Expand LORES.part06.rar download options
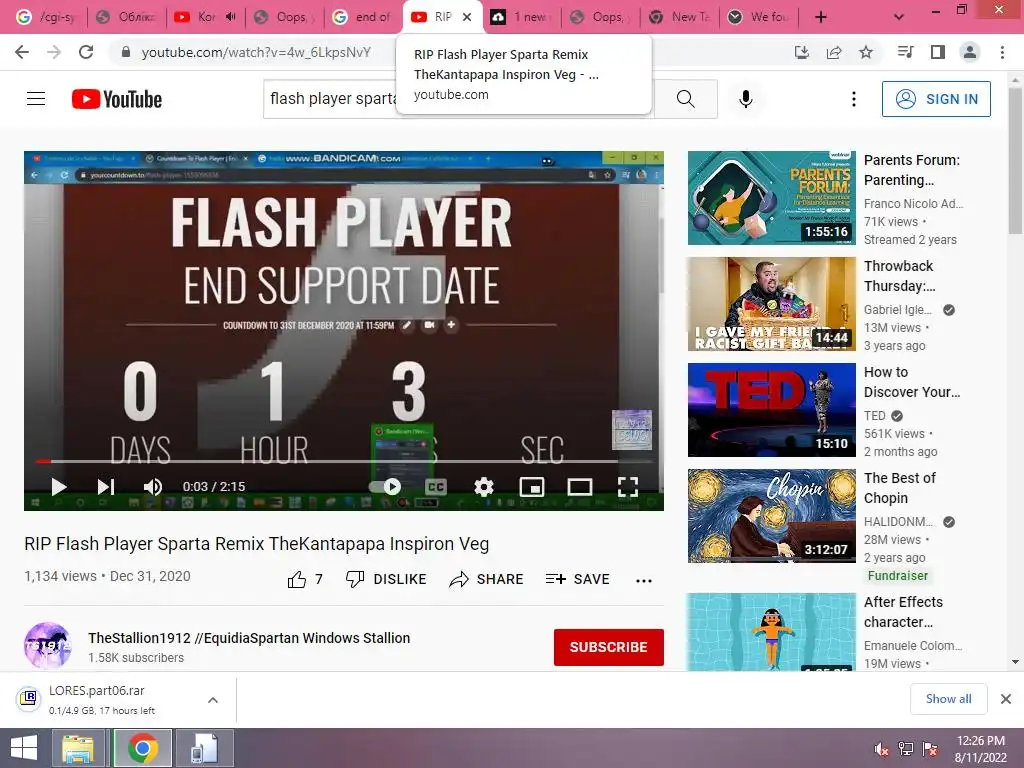This screenshot has height=768, width=1024. pyautogui.click(x=213, y=700)
